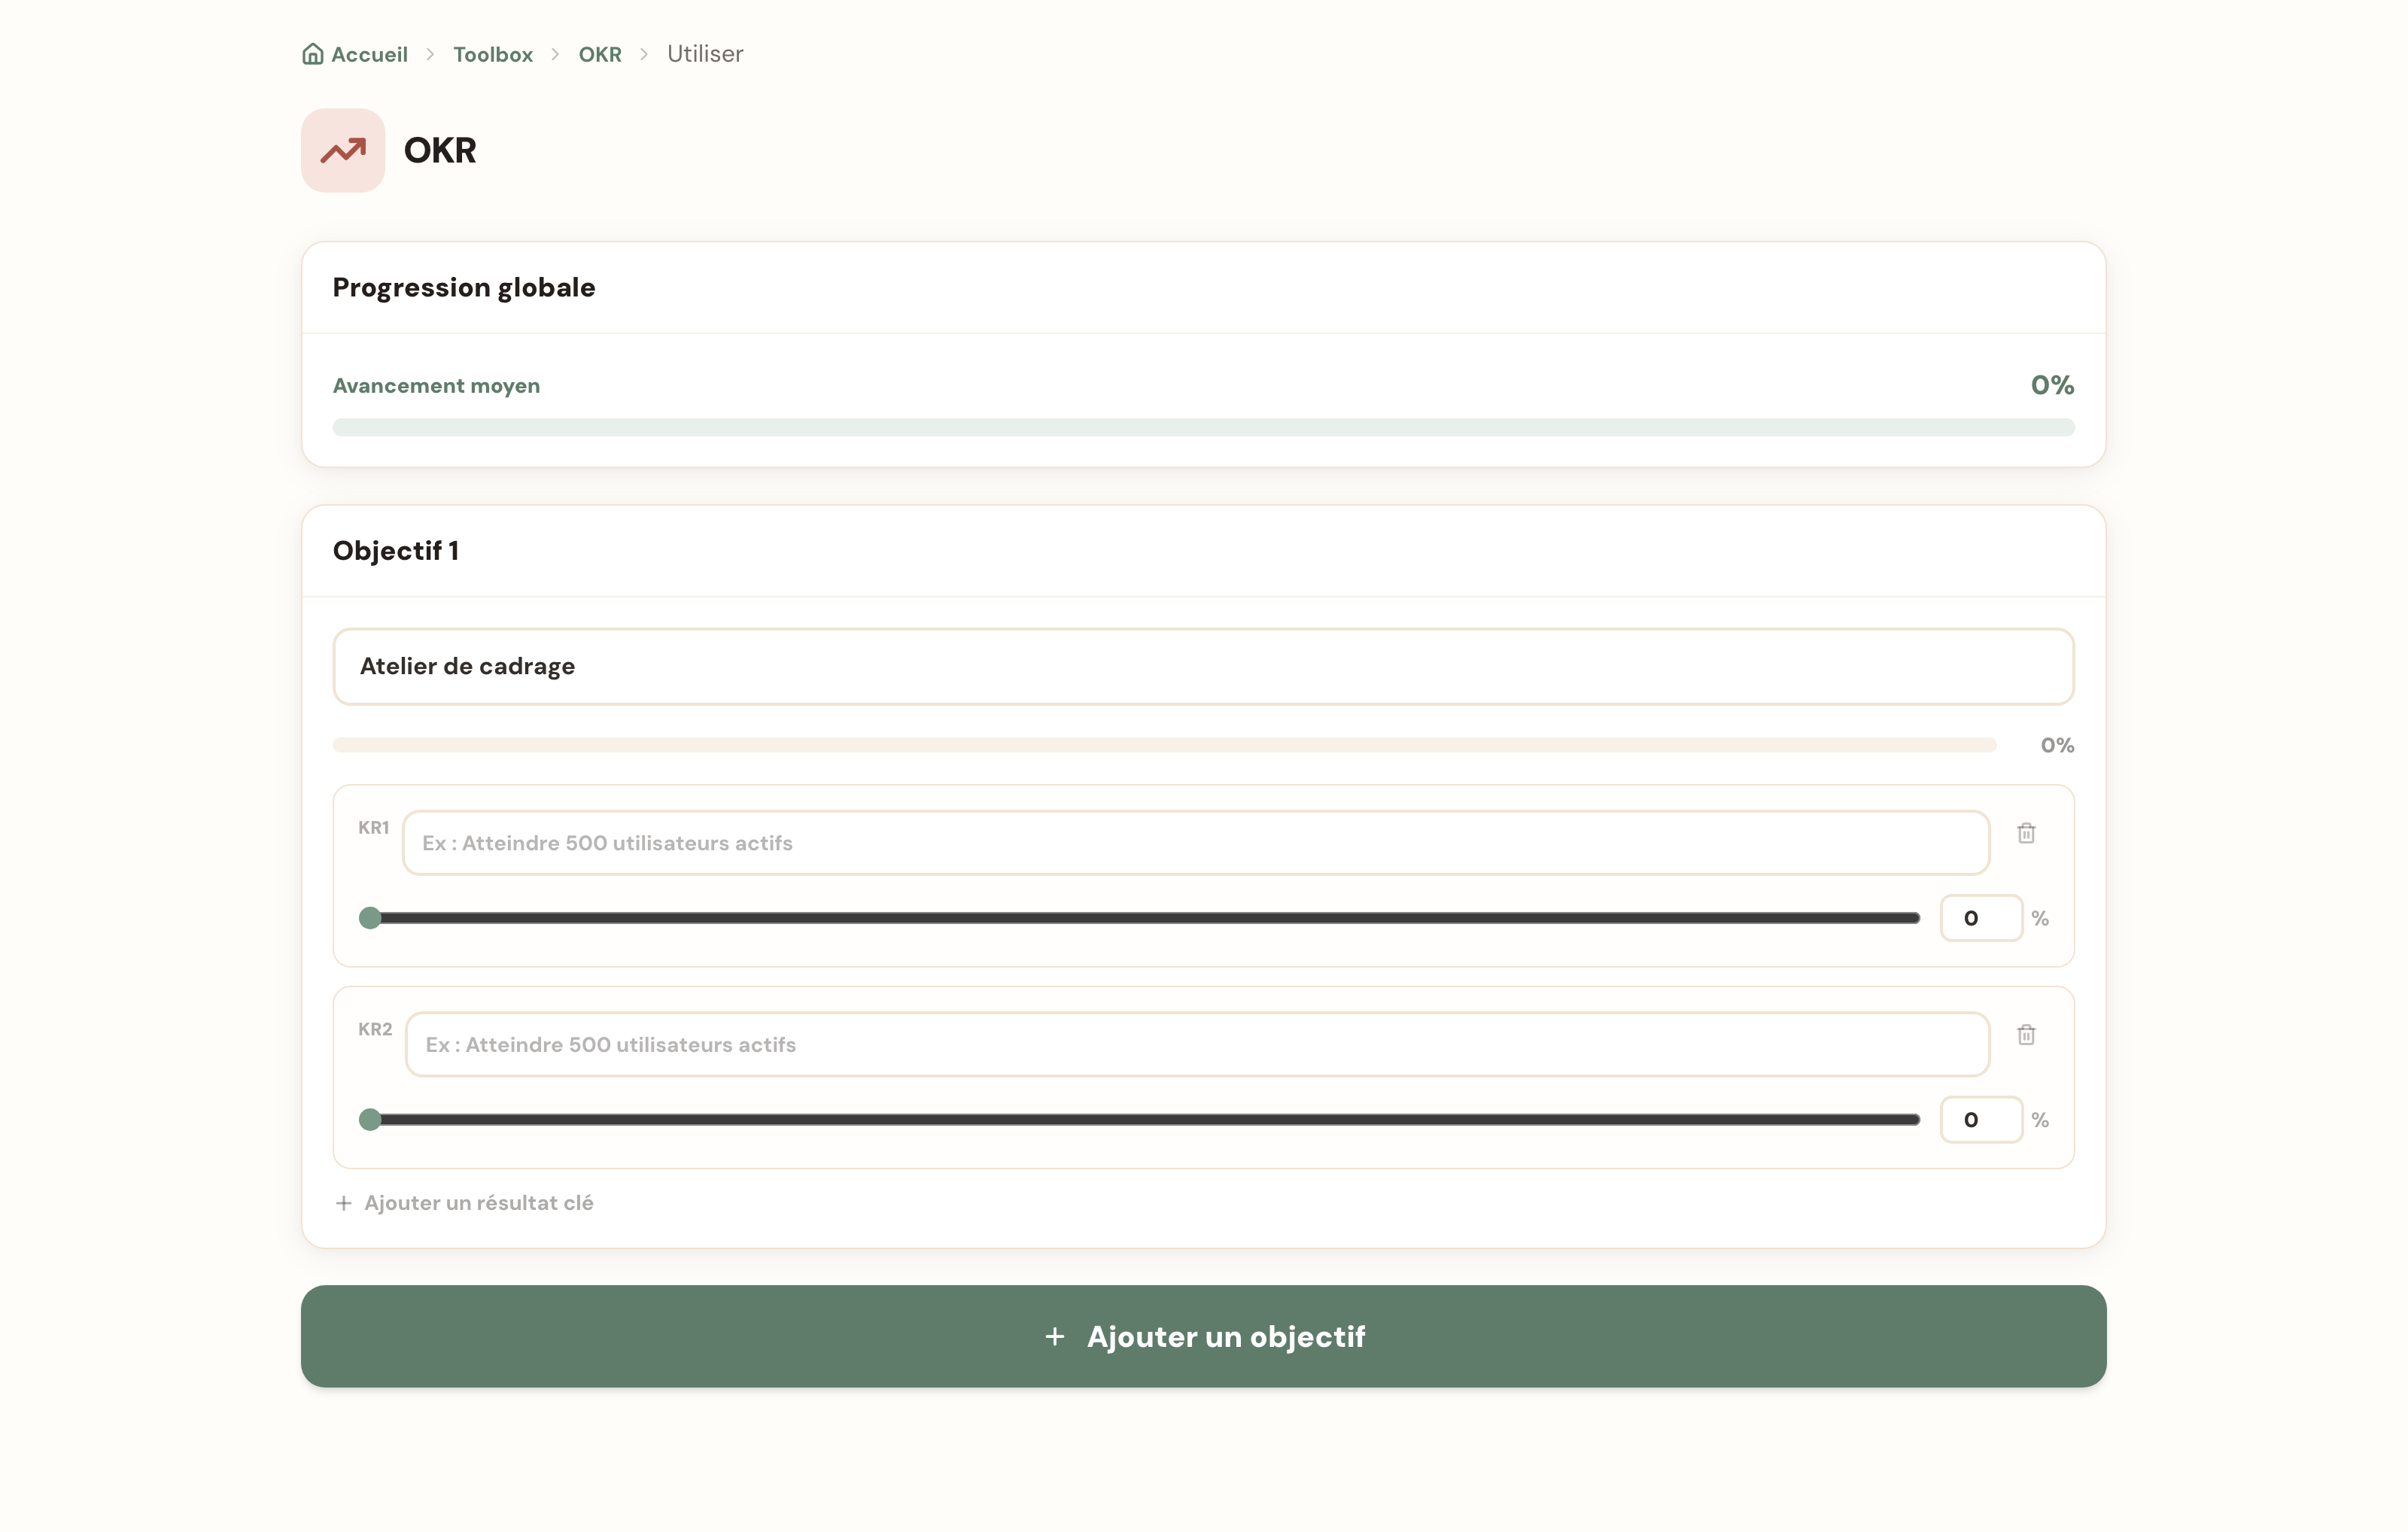Click the KR1 label
Image resolution: width=2408 pixels, height=1532 pixels.
pos(374,828)
